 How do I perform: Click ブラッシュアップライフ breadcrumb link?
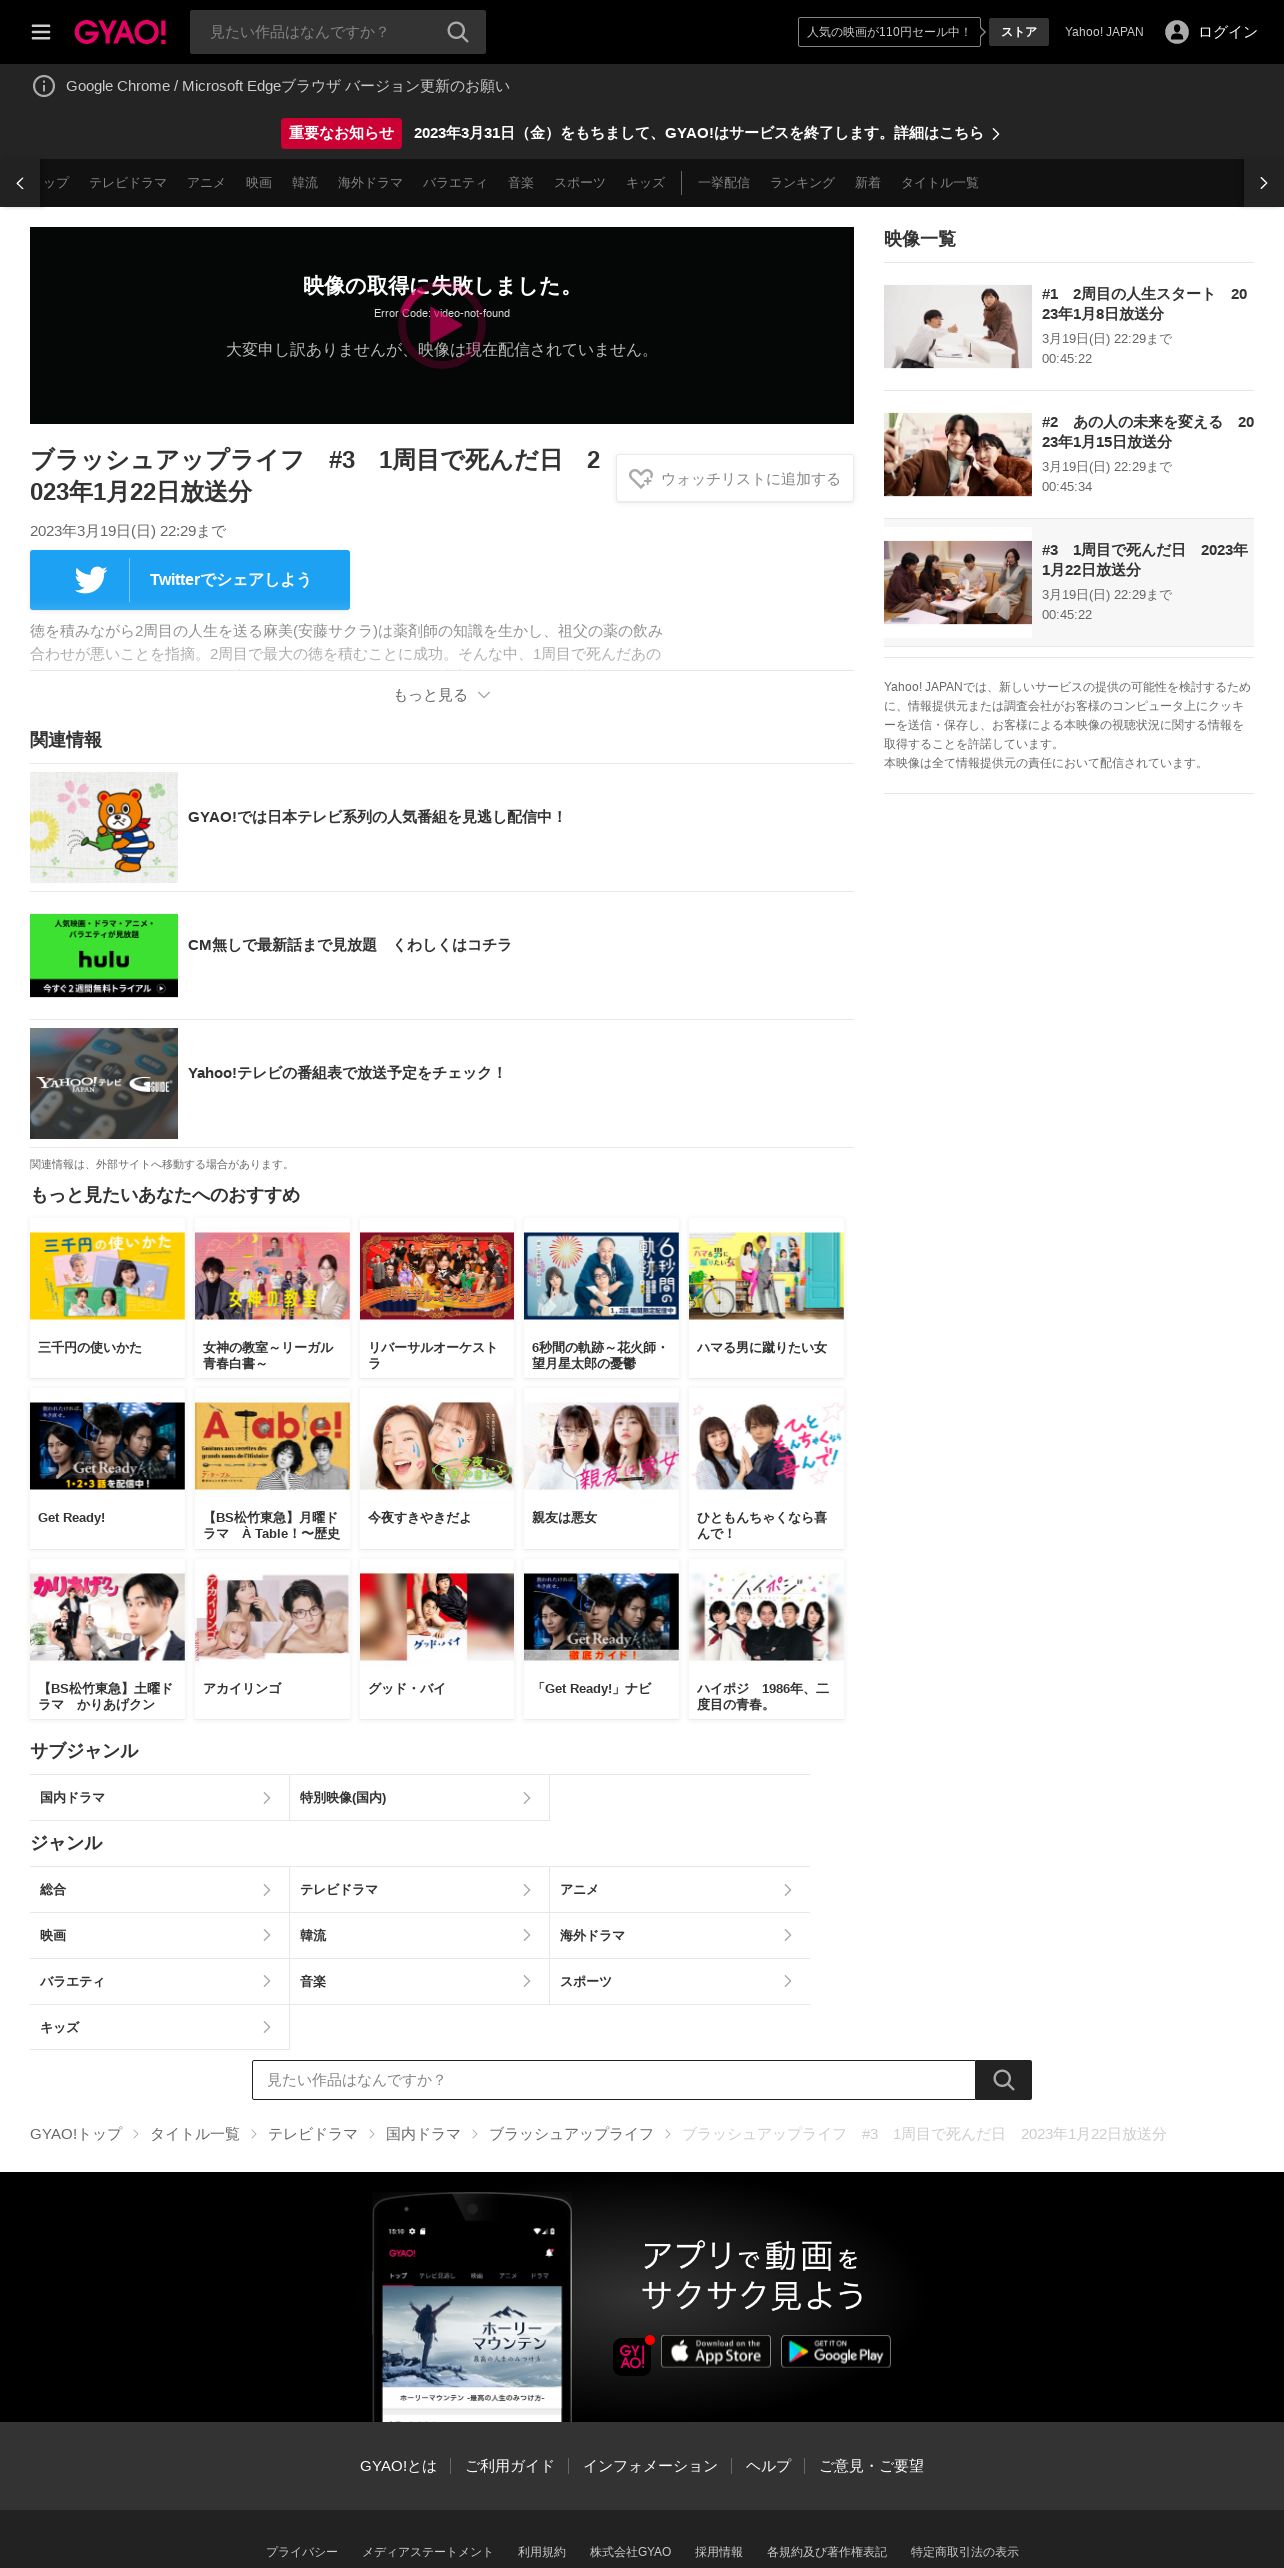tap(571, 2134)
